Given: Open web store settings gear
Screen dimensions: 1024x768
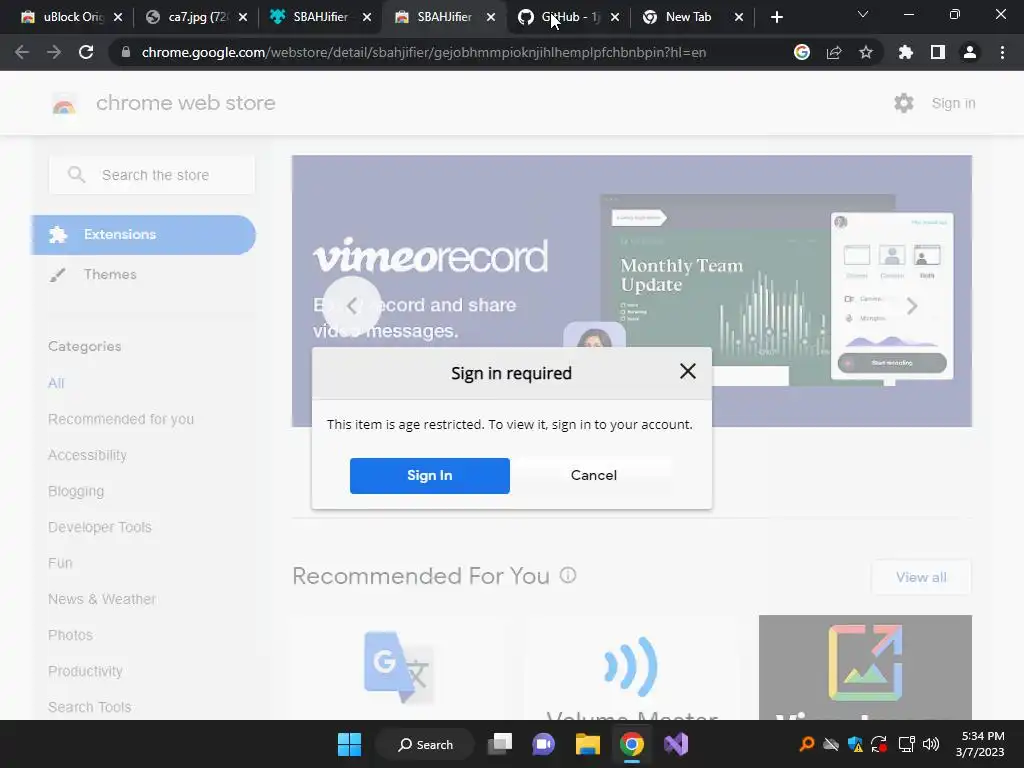Looking at the screenshot, I should 904,103.
